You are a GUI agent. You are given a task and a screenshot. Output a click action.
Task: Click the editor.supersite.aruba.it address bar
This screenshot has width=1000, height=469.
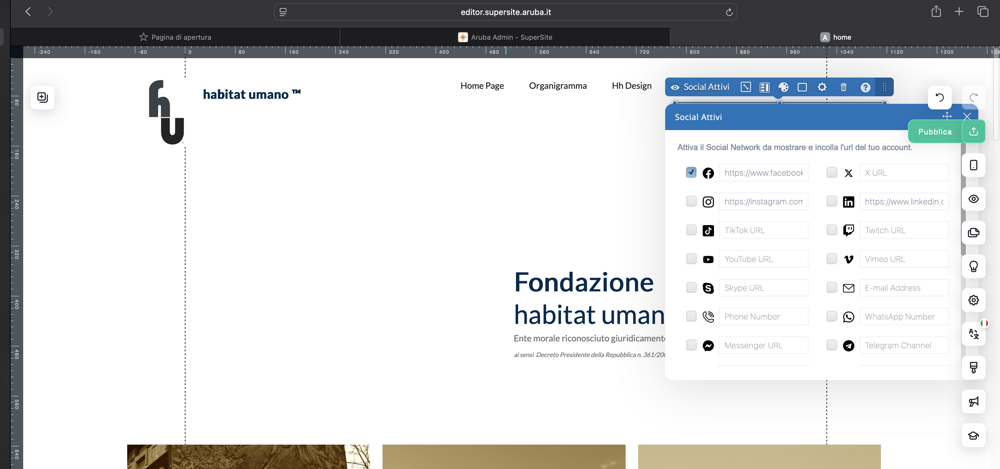click(x=506, y=11)
